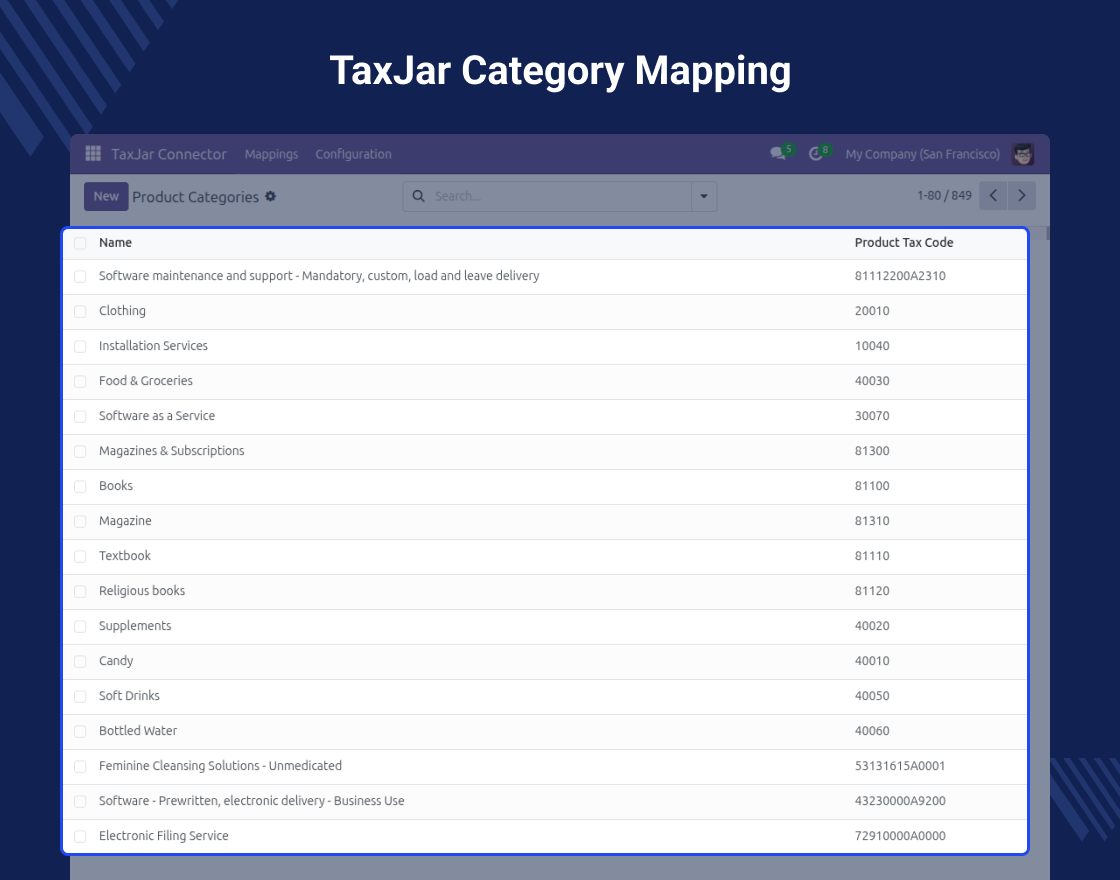Click the Product Categories breadcrumb title

[195, 197]
